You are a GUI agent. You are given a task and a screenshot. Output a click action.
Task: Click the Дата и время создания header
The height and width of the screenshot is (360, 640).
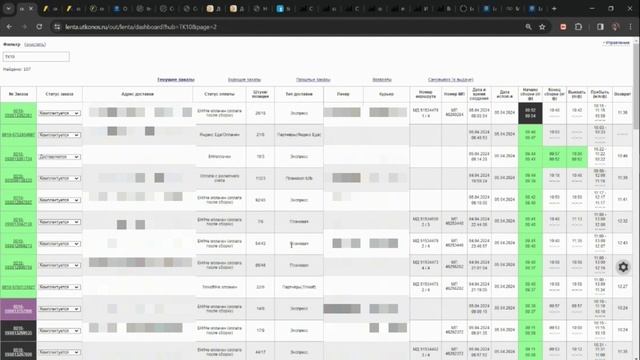479,94
